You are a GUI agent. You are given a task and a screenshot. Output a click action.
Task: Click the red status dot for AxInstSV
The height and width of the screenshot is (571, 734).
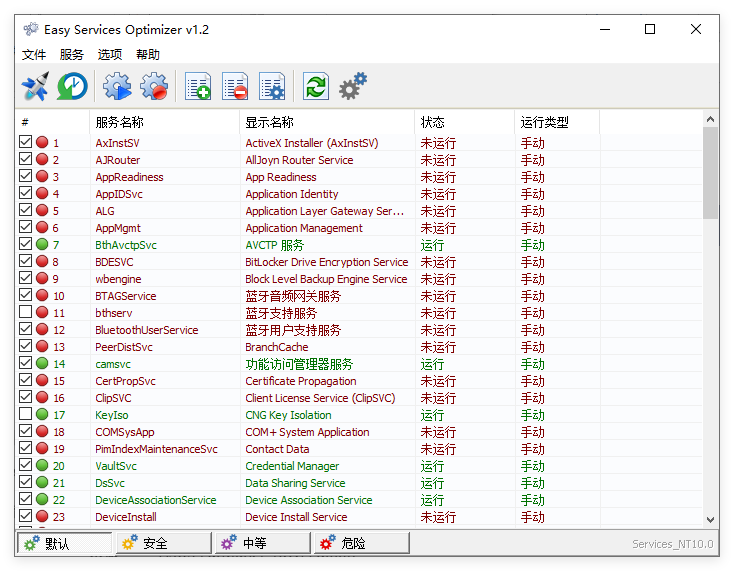tap(42, 142)
